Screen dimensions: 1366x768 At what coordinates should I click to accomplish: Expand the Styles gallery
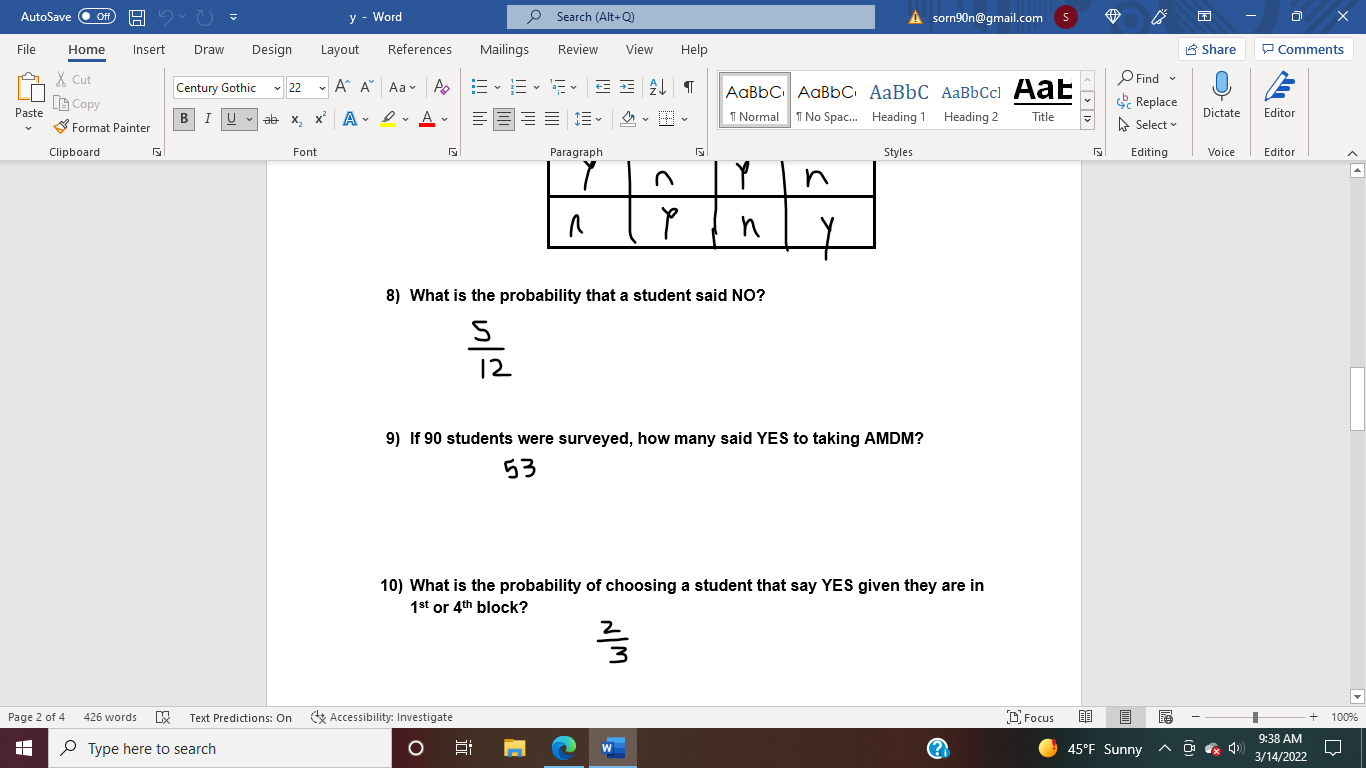1086,117
